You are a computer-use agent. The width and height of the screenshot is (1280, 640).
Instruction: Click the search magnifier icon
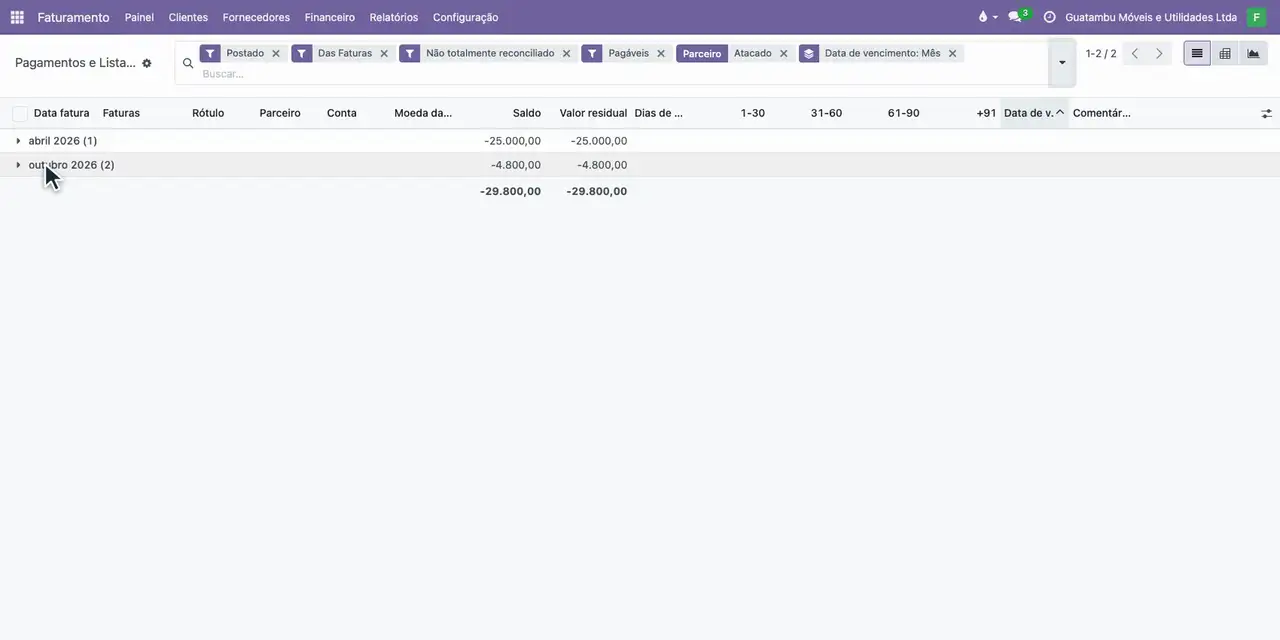tap(188, 63)
